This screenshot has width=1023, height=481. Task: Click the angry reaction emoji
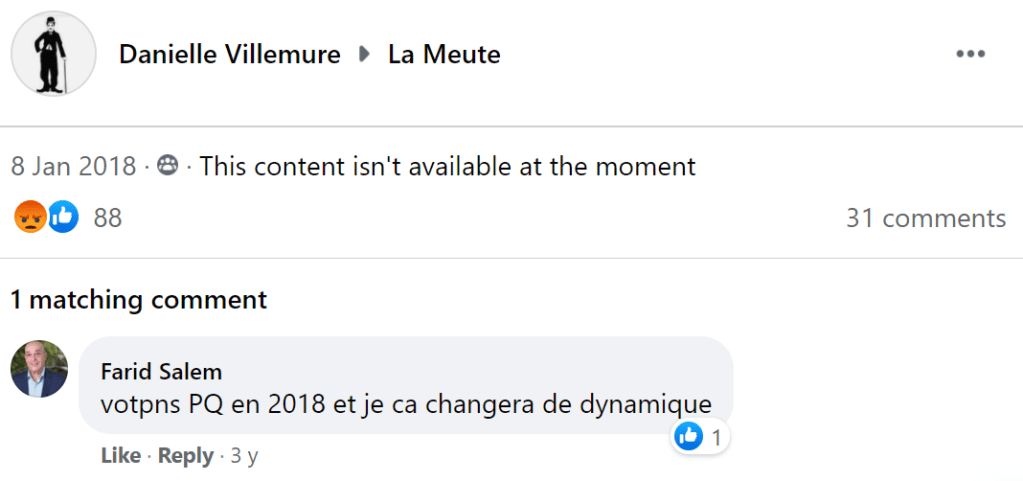pos(30,217)
